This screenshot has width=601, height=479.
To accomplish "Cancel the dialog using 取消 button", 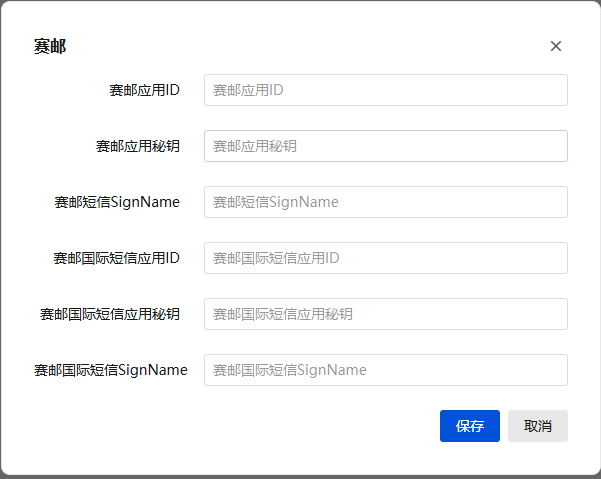I will click(538, 426).
